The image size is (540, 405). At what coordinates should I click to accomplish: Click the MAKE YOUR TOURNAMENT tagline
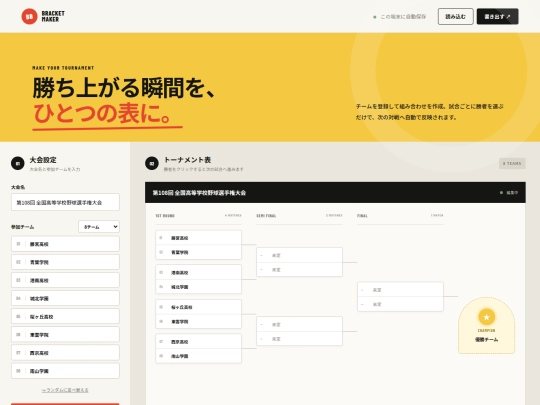(63, 68)
